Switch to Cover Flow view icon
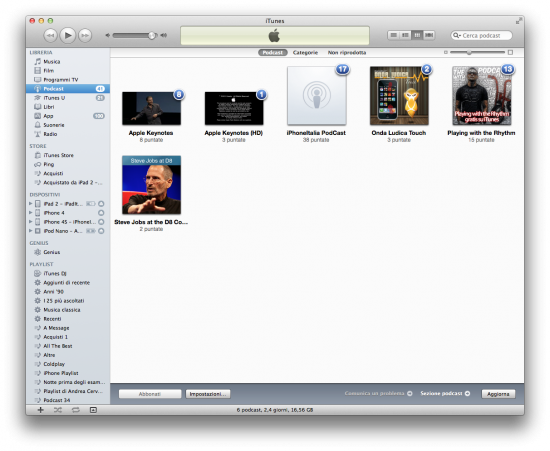 coord(429,35)
